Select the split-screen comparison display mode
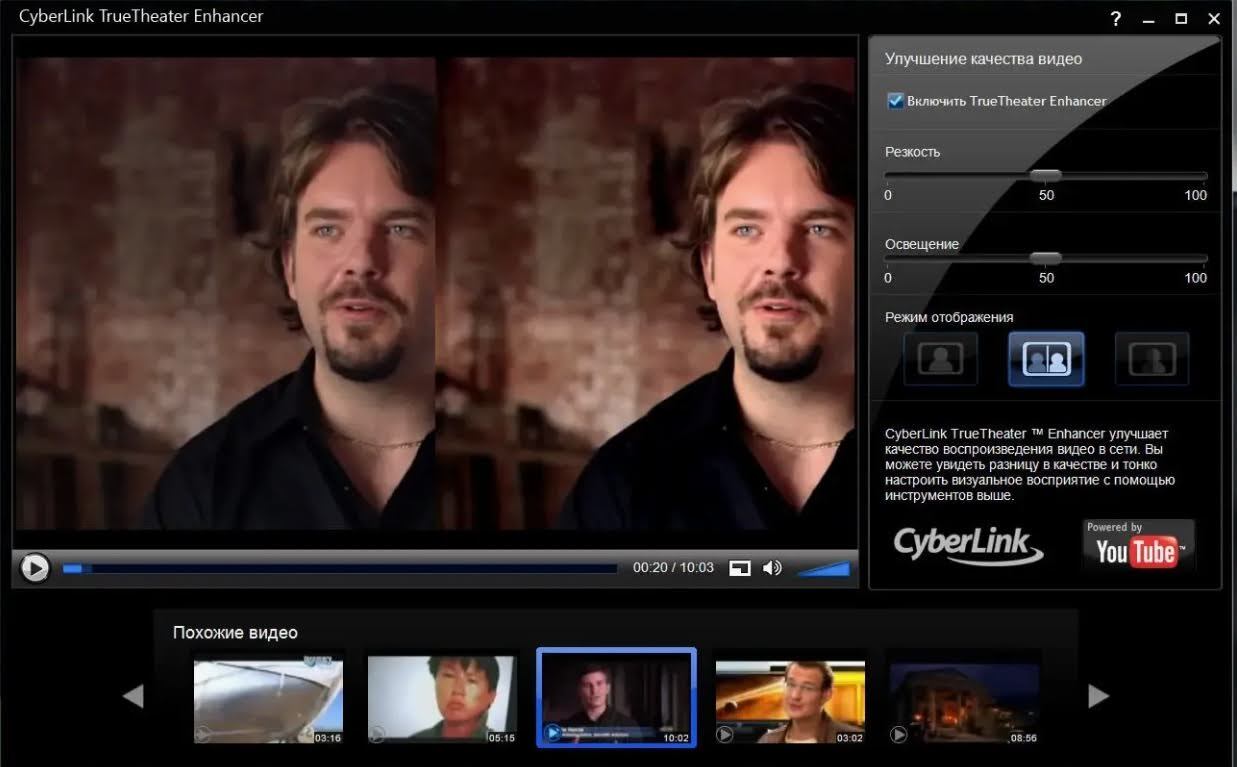The width and height of the screenshot is (1237, 767). click(1046, 359)
